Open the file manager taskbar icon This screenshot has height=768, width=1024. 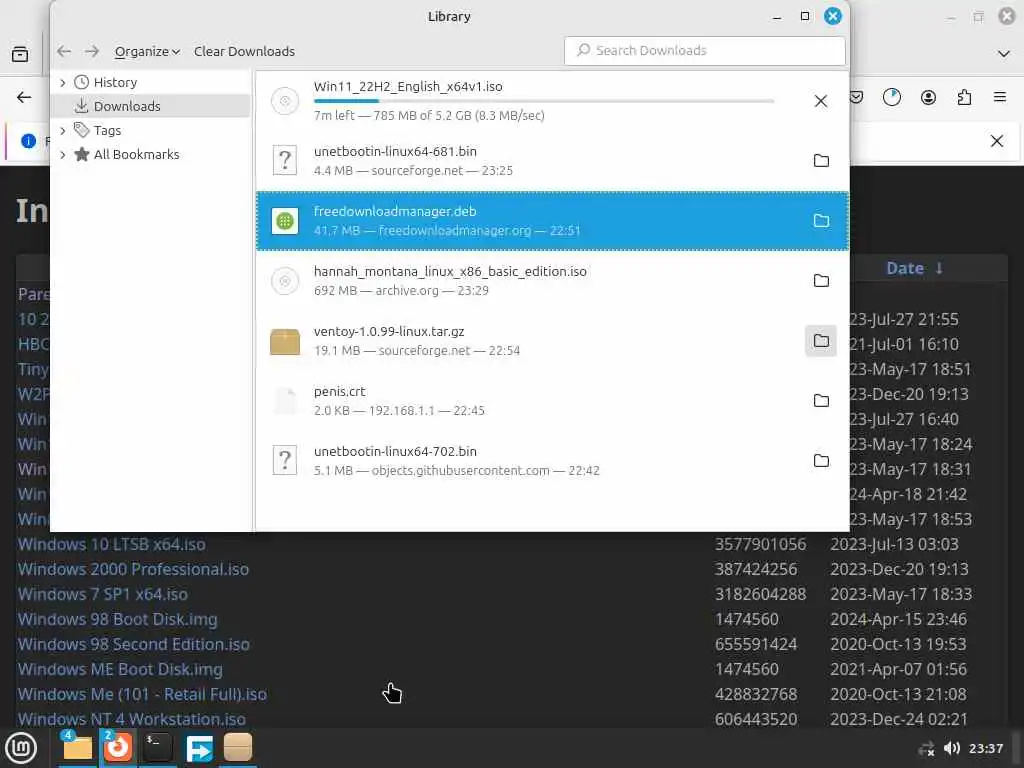(x=77, y=748)
